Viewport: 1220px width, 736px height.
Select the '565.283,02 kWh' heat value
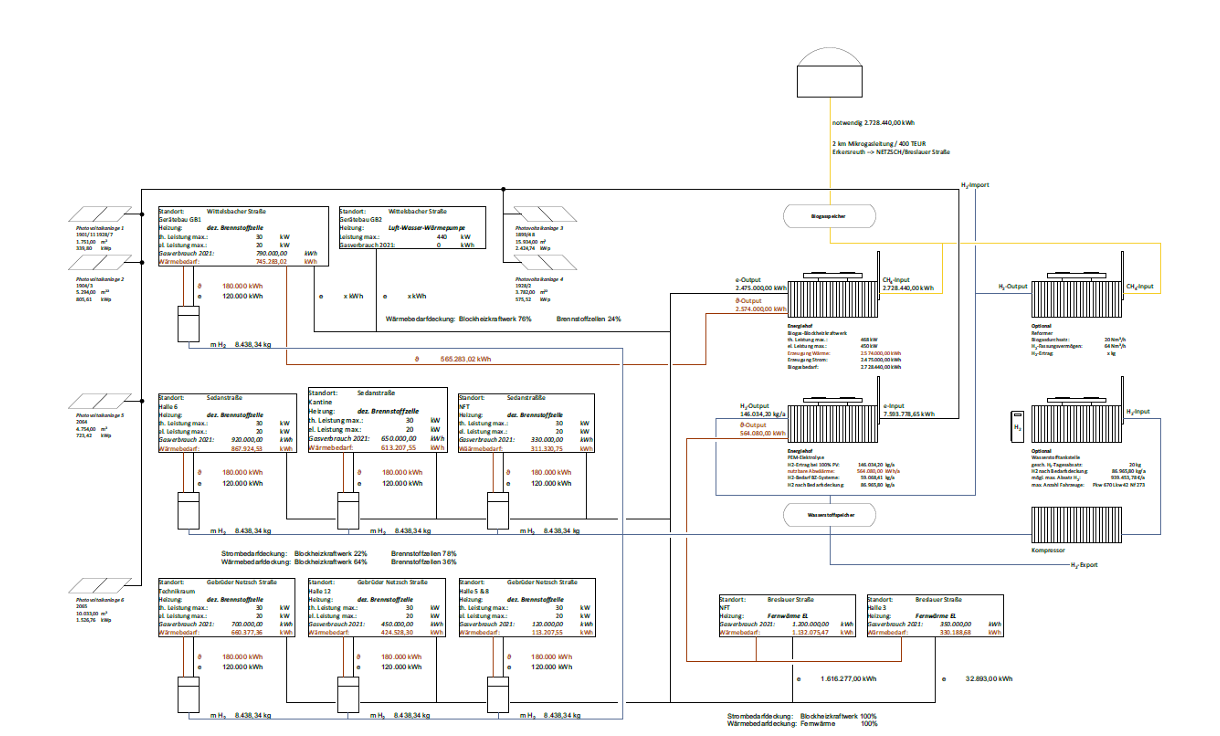coord(466,358)
